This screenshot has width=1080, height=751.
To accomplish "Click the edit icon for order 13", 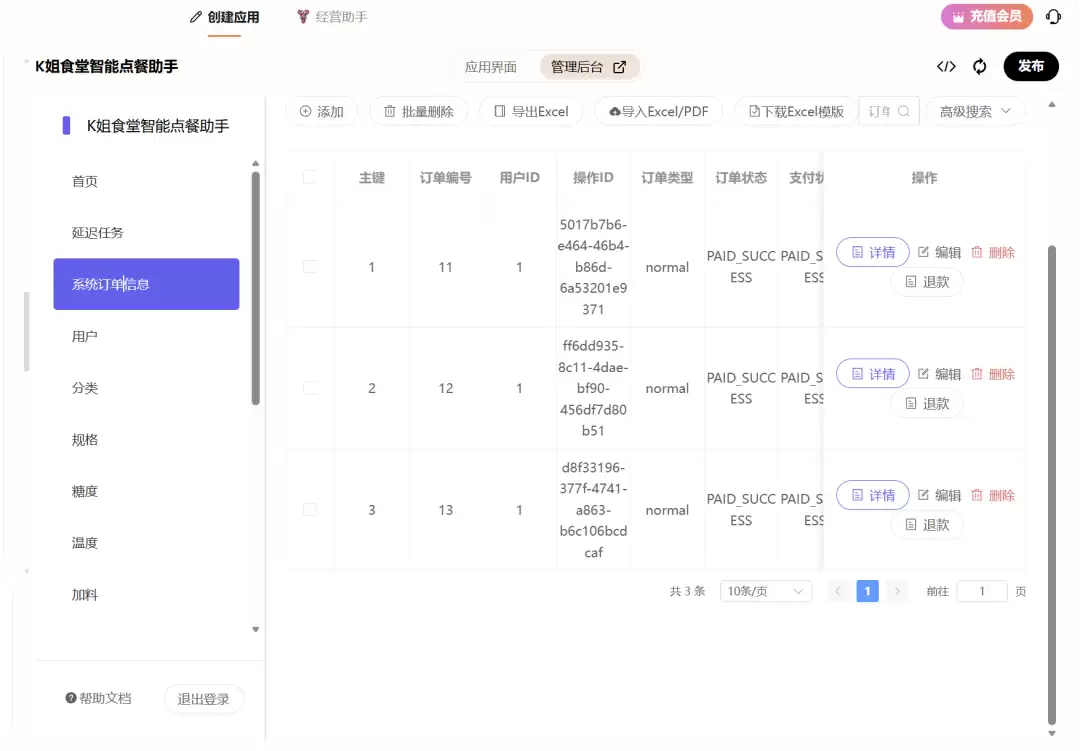I will tap(923, 495).
